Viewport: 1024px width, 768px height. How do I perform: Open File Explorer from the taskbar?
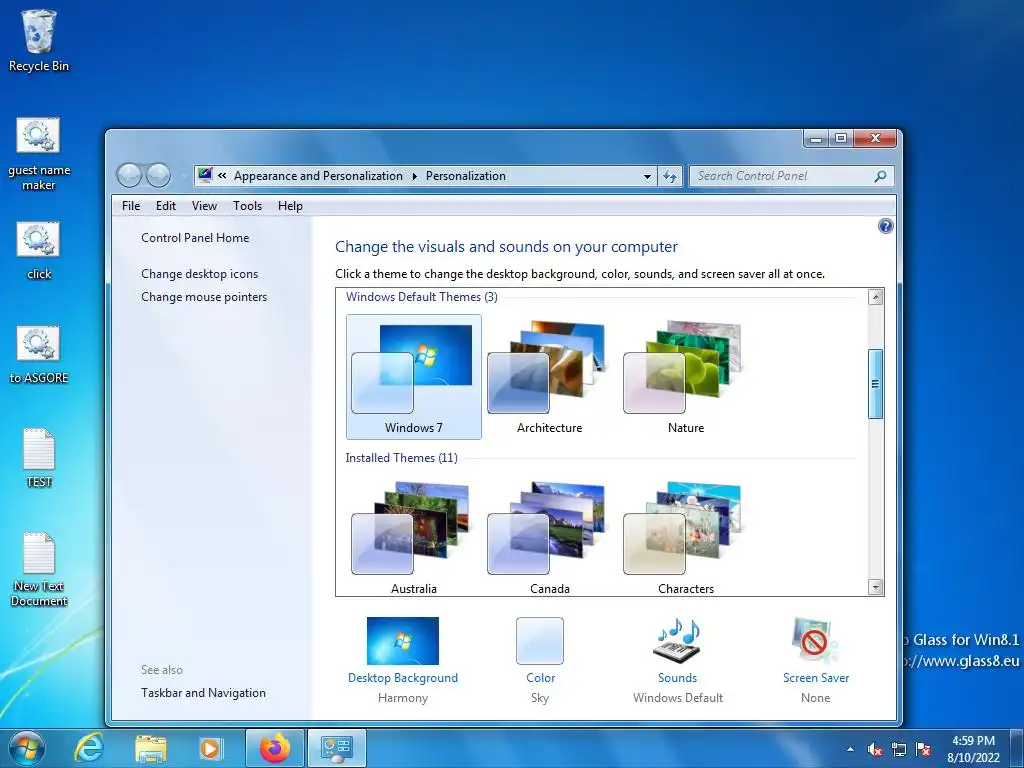pos(150,748)
